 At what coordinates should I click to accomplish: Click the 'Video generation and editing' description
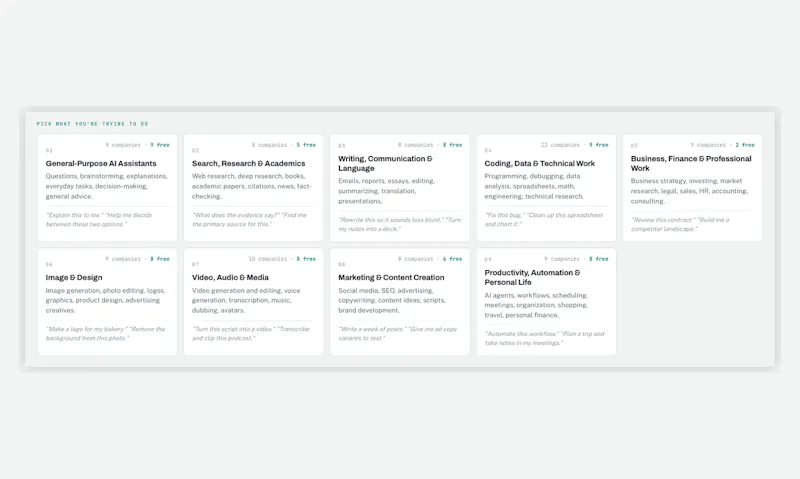click(246, 300)
